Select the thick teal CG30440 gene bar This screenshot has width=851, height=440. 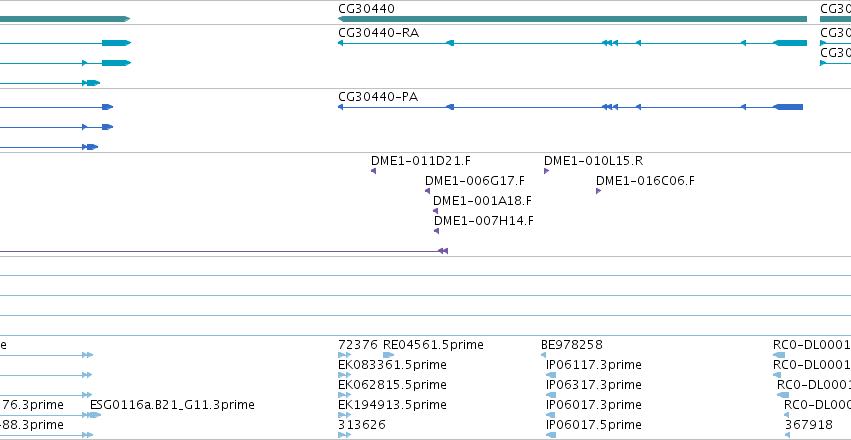[572, 19]
